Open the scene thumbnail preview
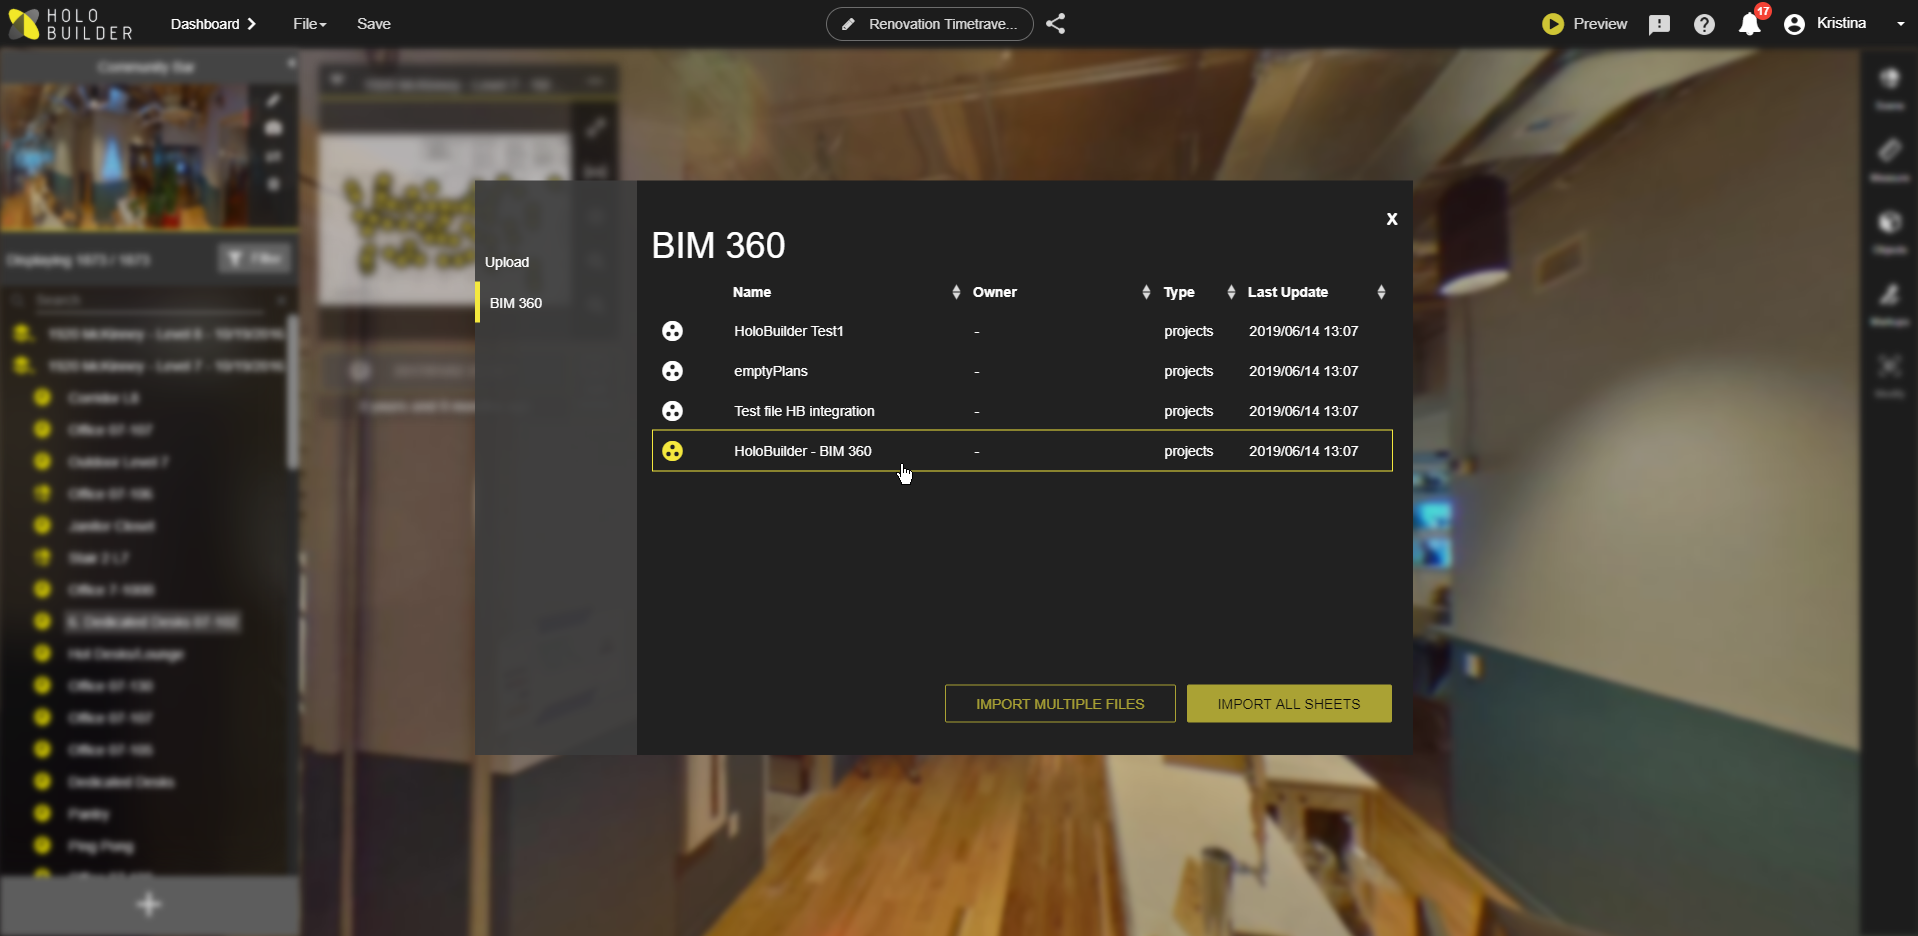The height and width of the screenshot is (936, 1918). tap(124, 157)
